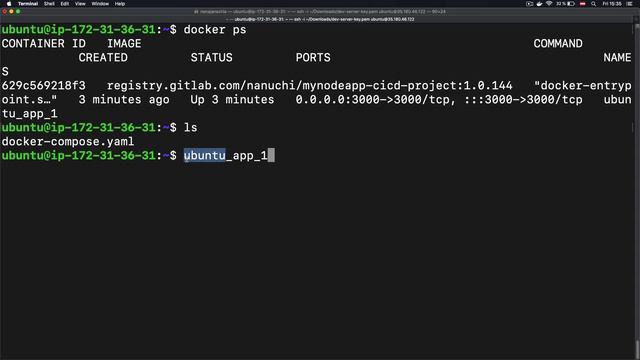This screenshot has height=360, width=640.
Task: Click the 'docker ps' command text
Action: click(215, 30)
